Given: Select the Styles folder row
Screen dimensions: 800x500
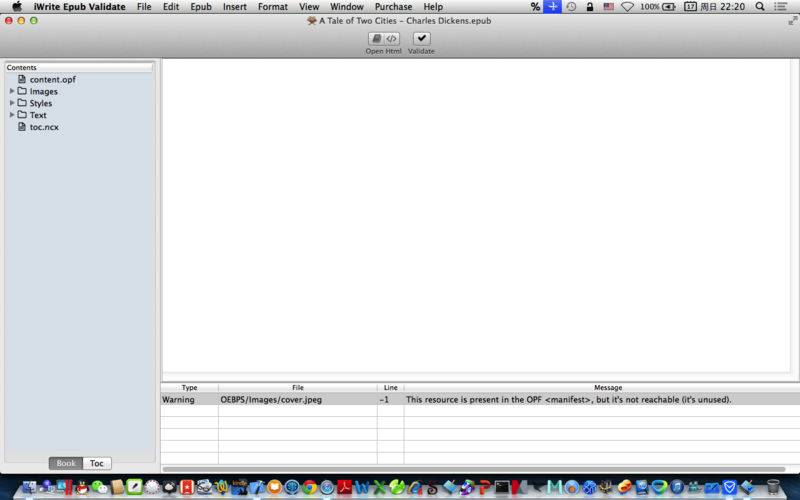Looking at the screenshot, I should (80, 103).
